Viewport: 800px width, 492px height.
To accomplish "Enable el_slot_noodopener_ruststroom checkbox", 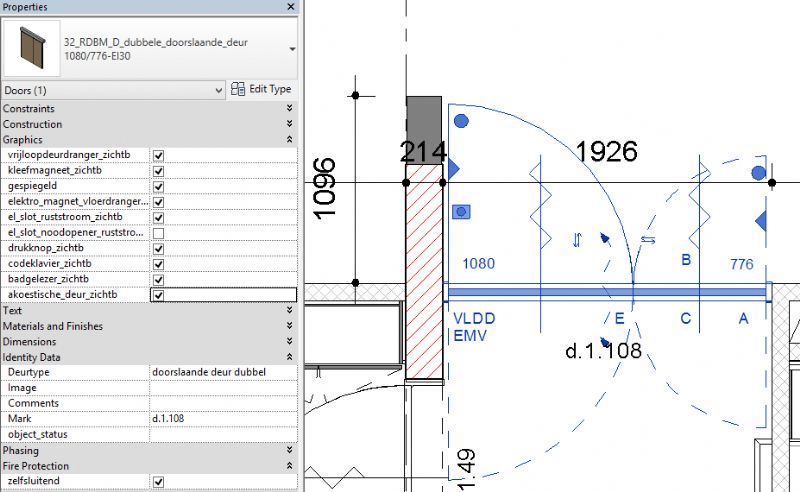I will pos(158,233).
